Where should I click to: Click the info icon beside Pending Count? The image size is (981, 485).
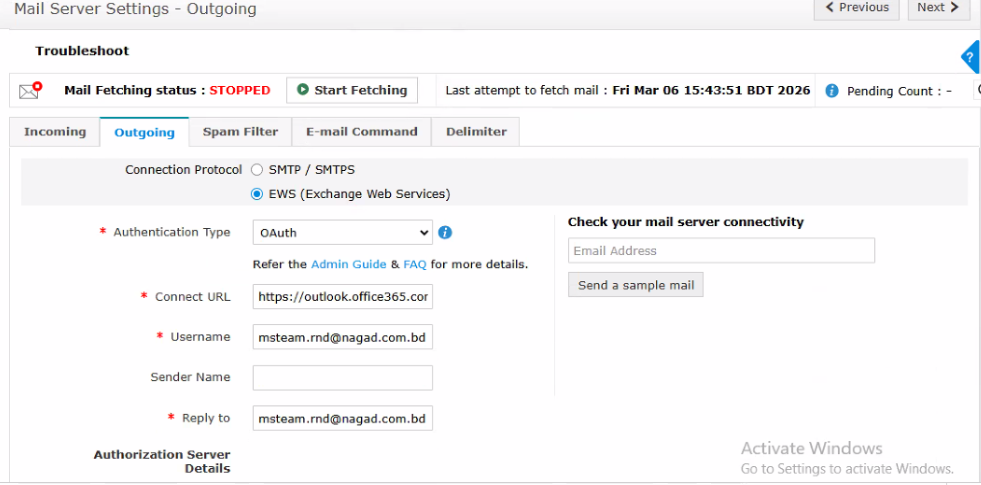pos(832,91)
